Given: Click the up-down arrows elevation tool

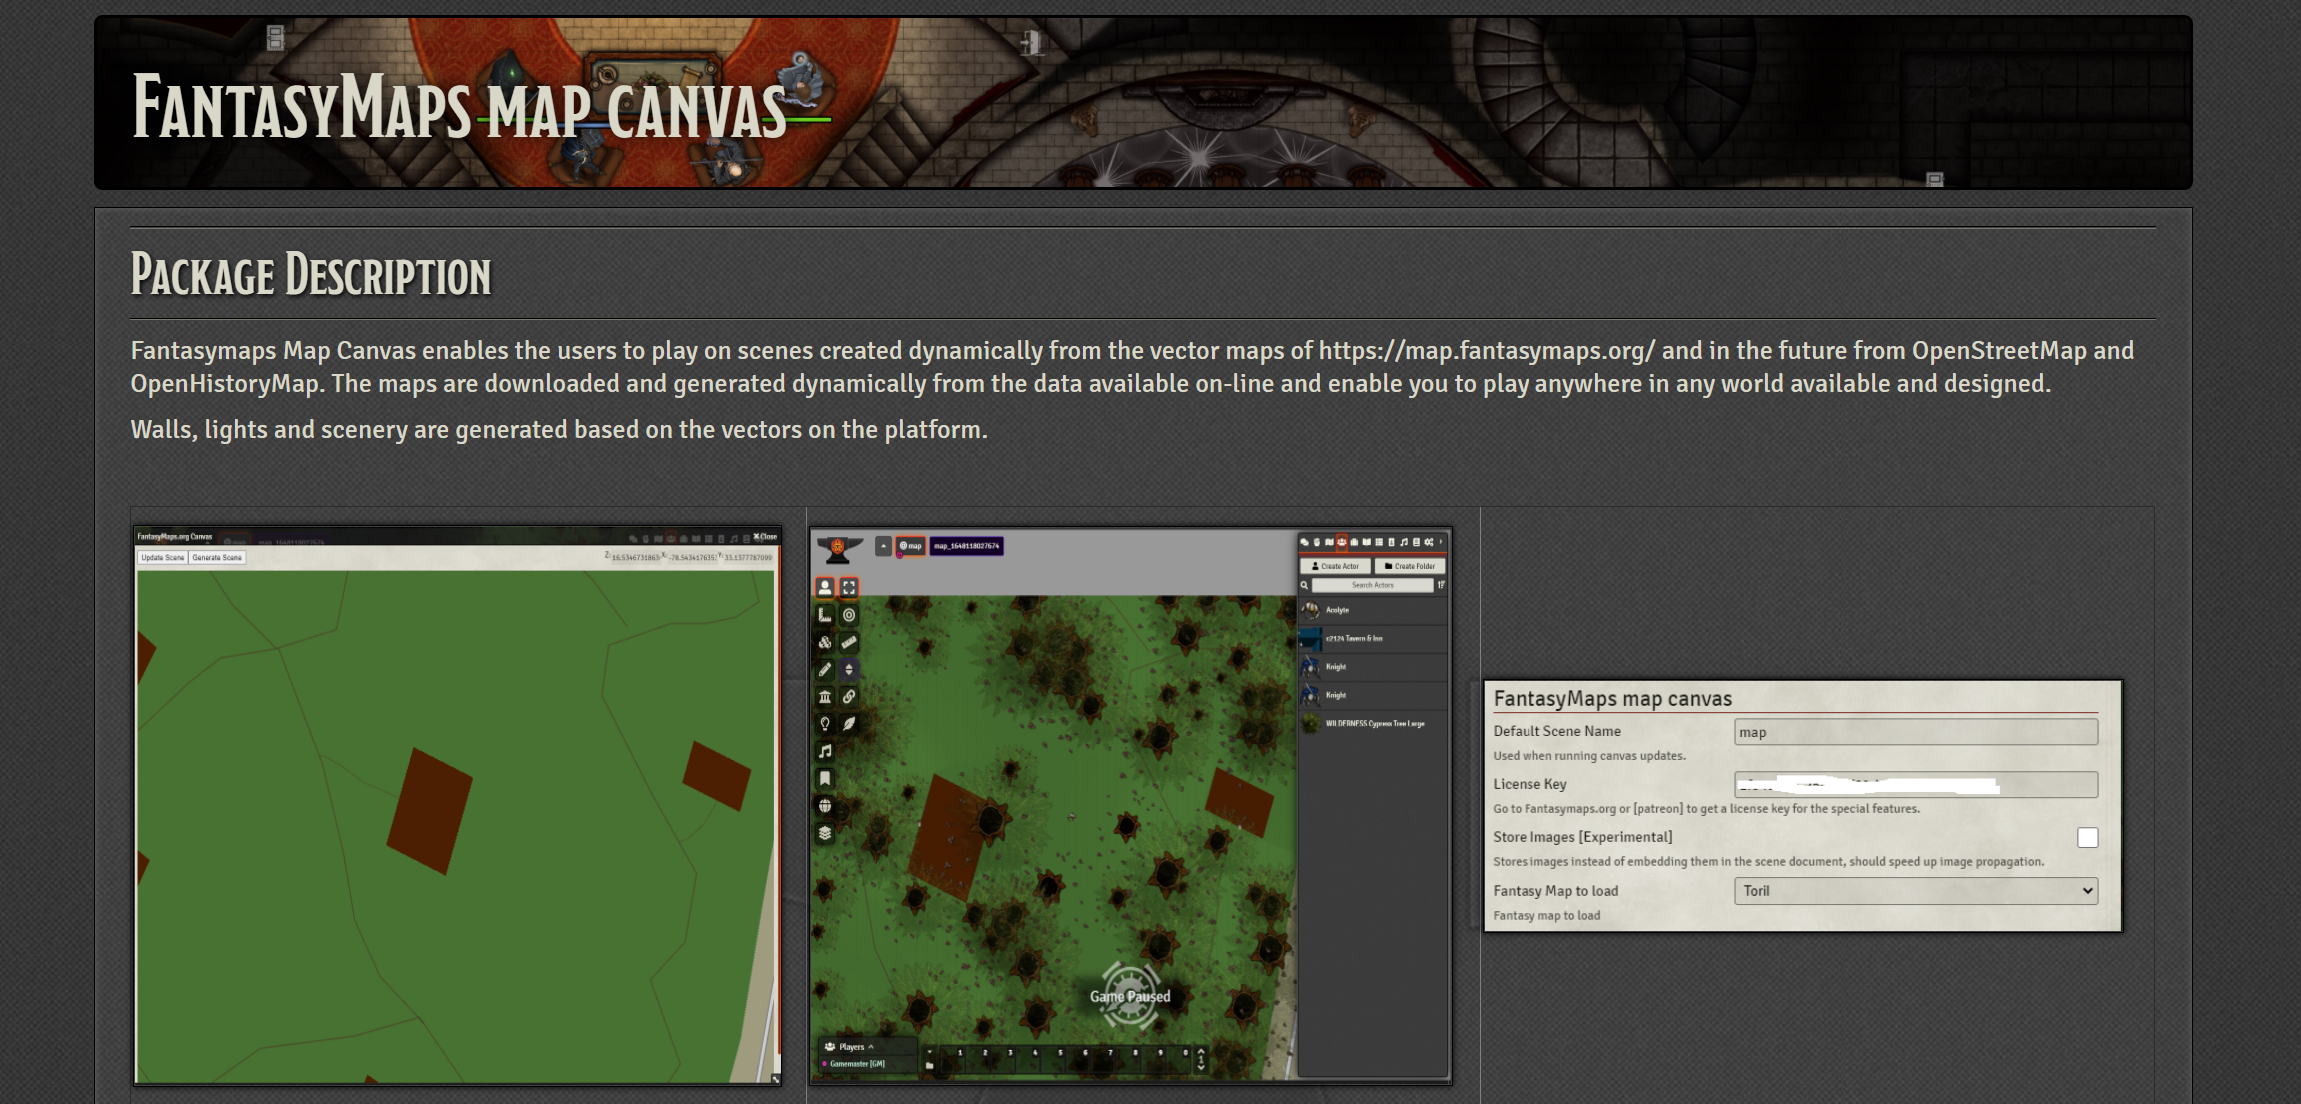Looking at the screenshot, I should [x=849, y=669].
